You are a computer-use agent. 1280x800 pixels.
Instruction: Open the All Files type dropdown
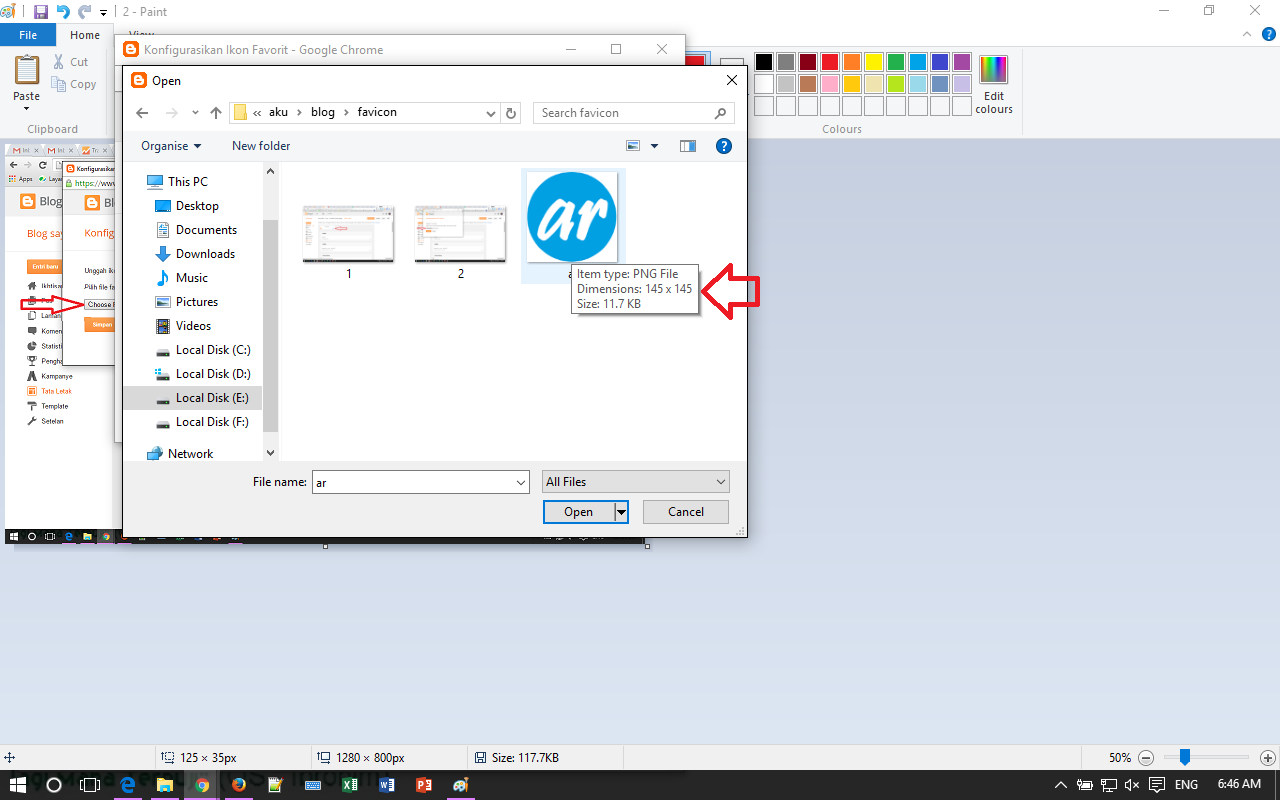point(636,482)
